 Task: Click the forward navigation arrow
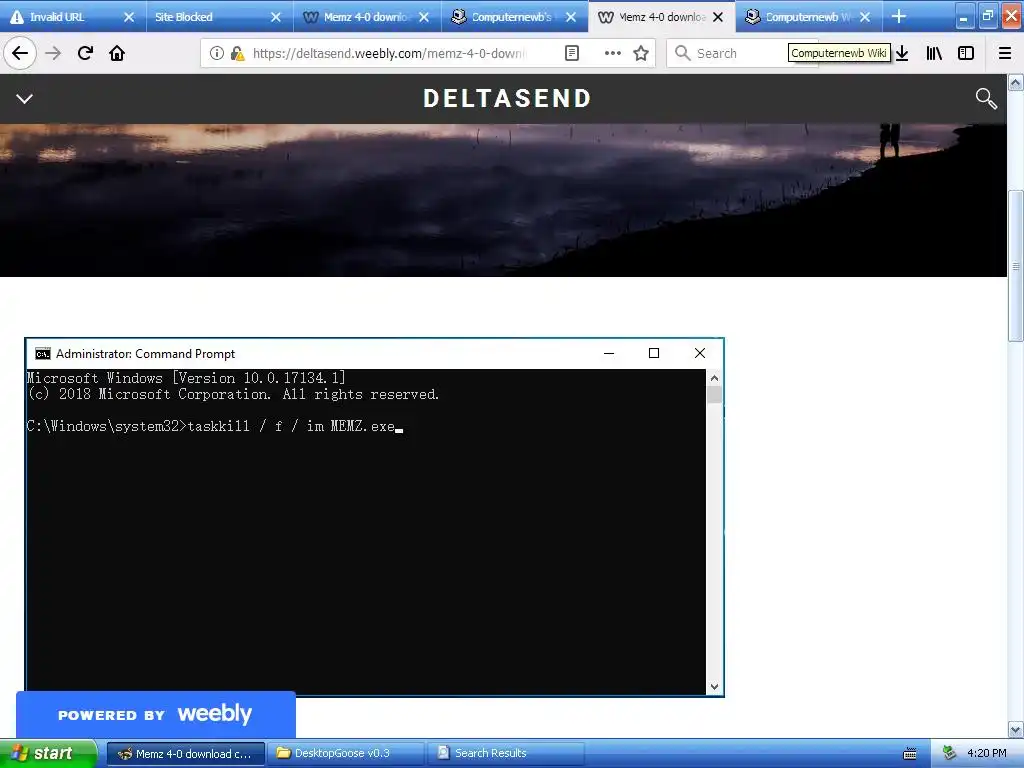[x=53, y=53]
